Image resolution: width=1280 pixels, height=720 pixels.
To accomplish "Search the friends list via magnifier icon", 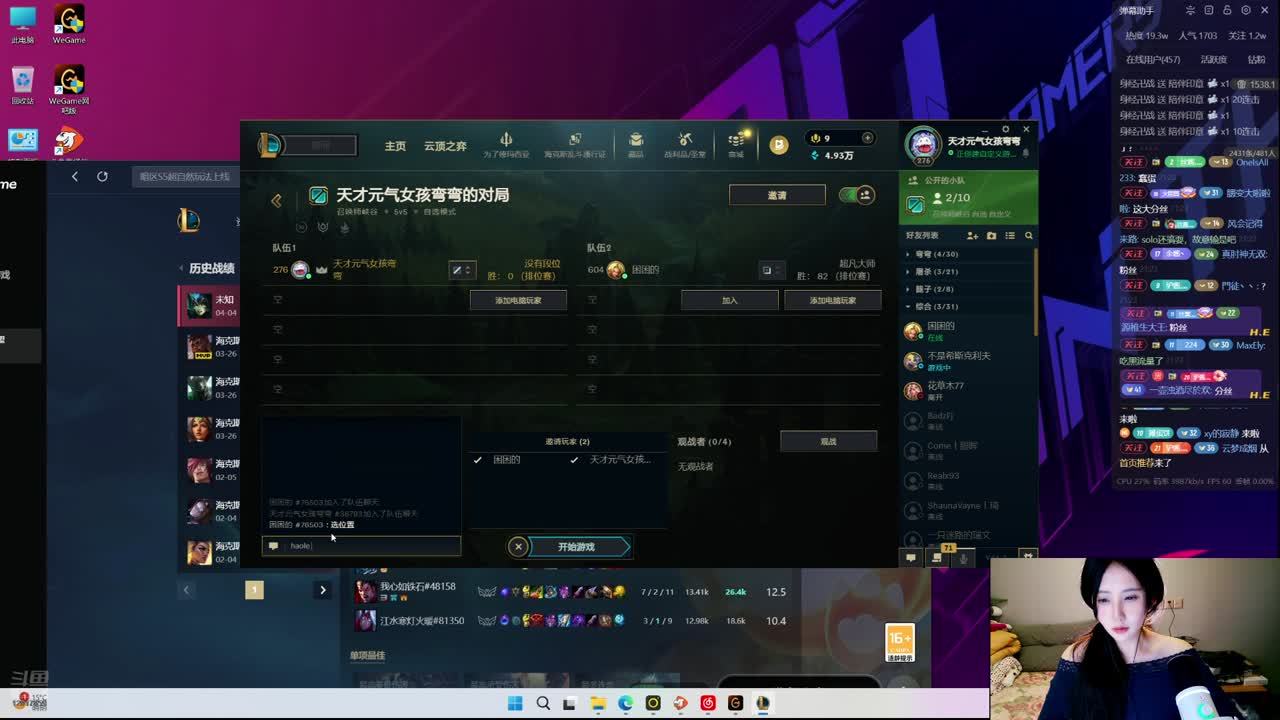I will 1028,236.
